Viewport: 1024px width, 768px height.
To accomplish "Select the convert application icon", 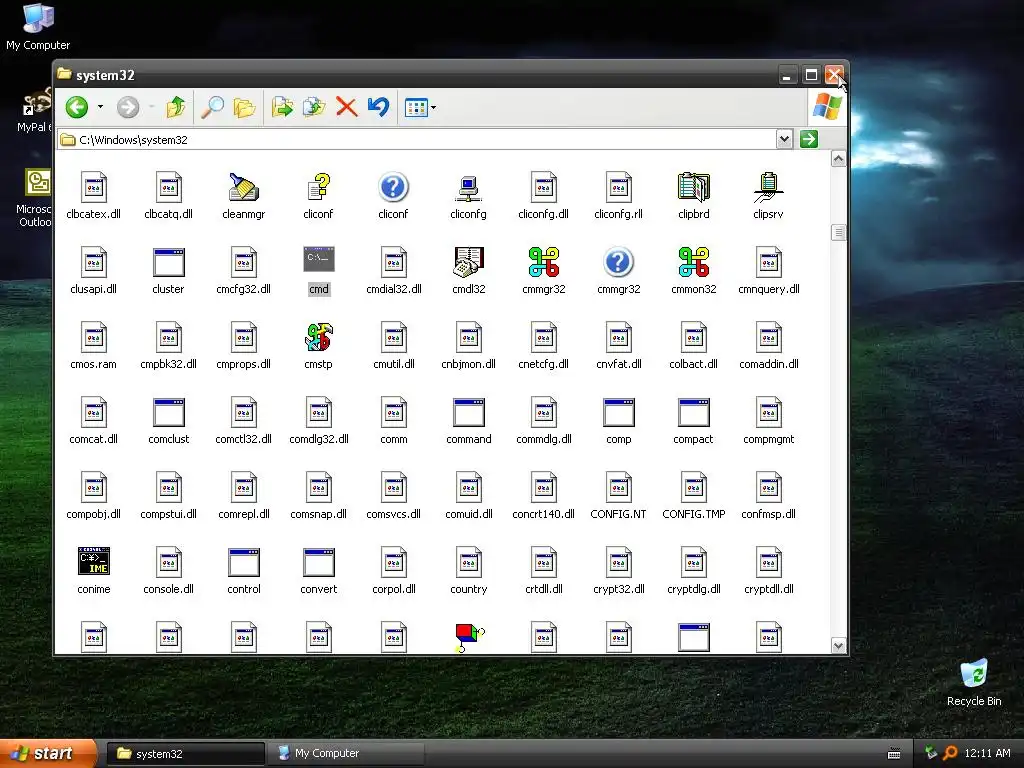I will coord(319,562).
